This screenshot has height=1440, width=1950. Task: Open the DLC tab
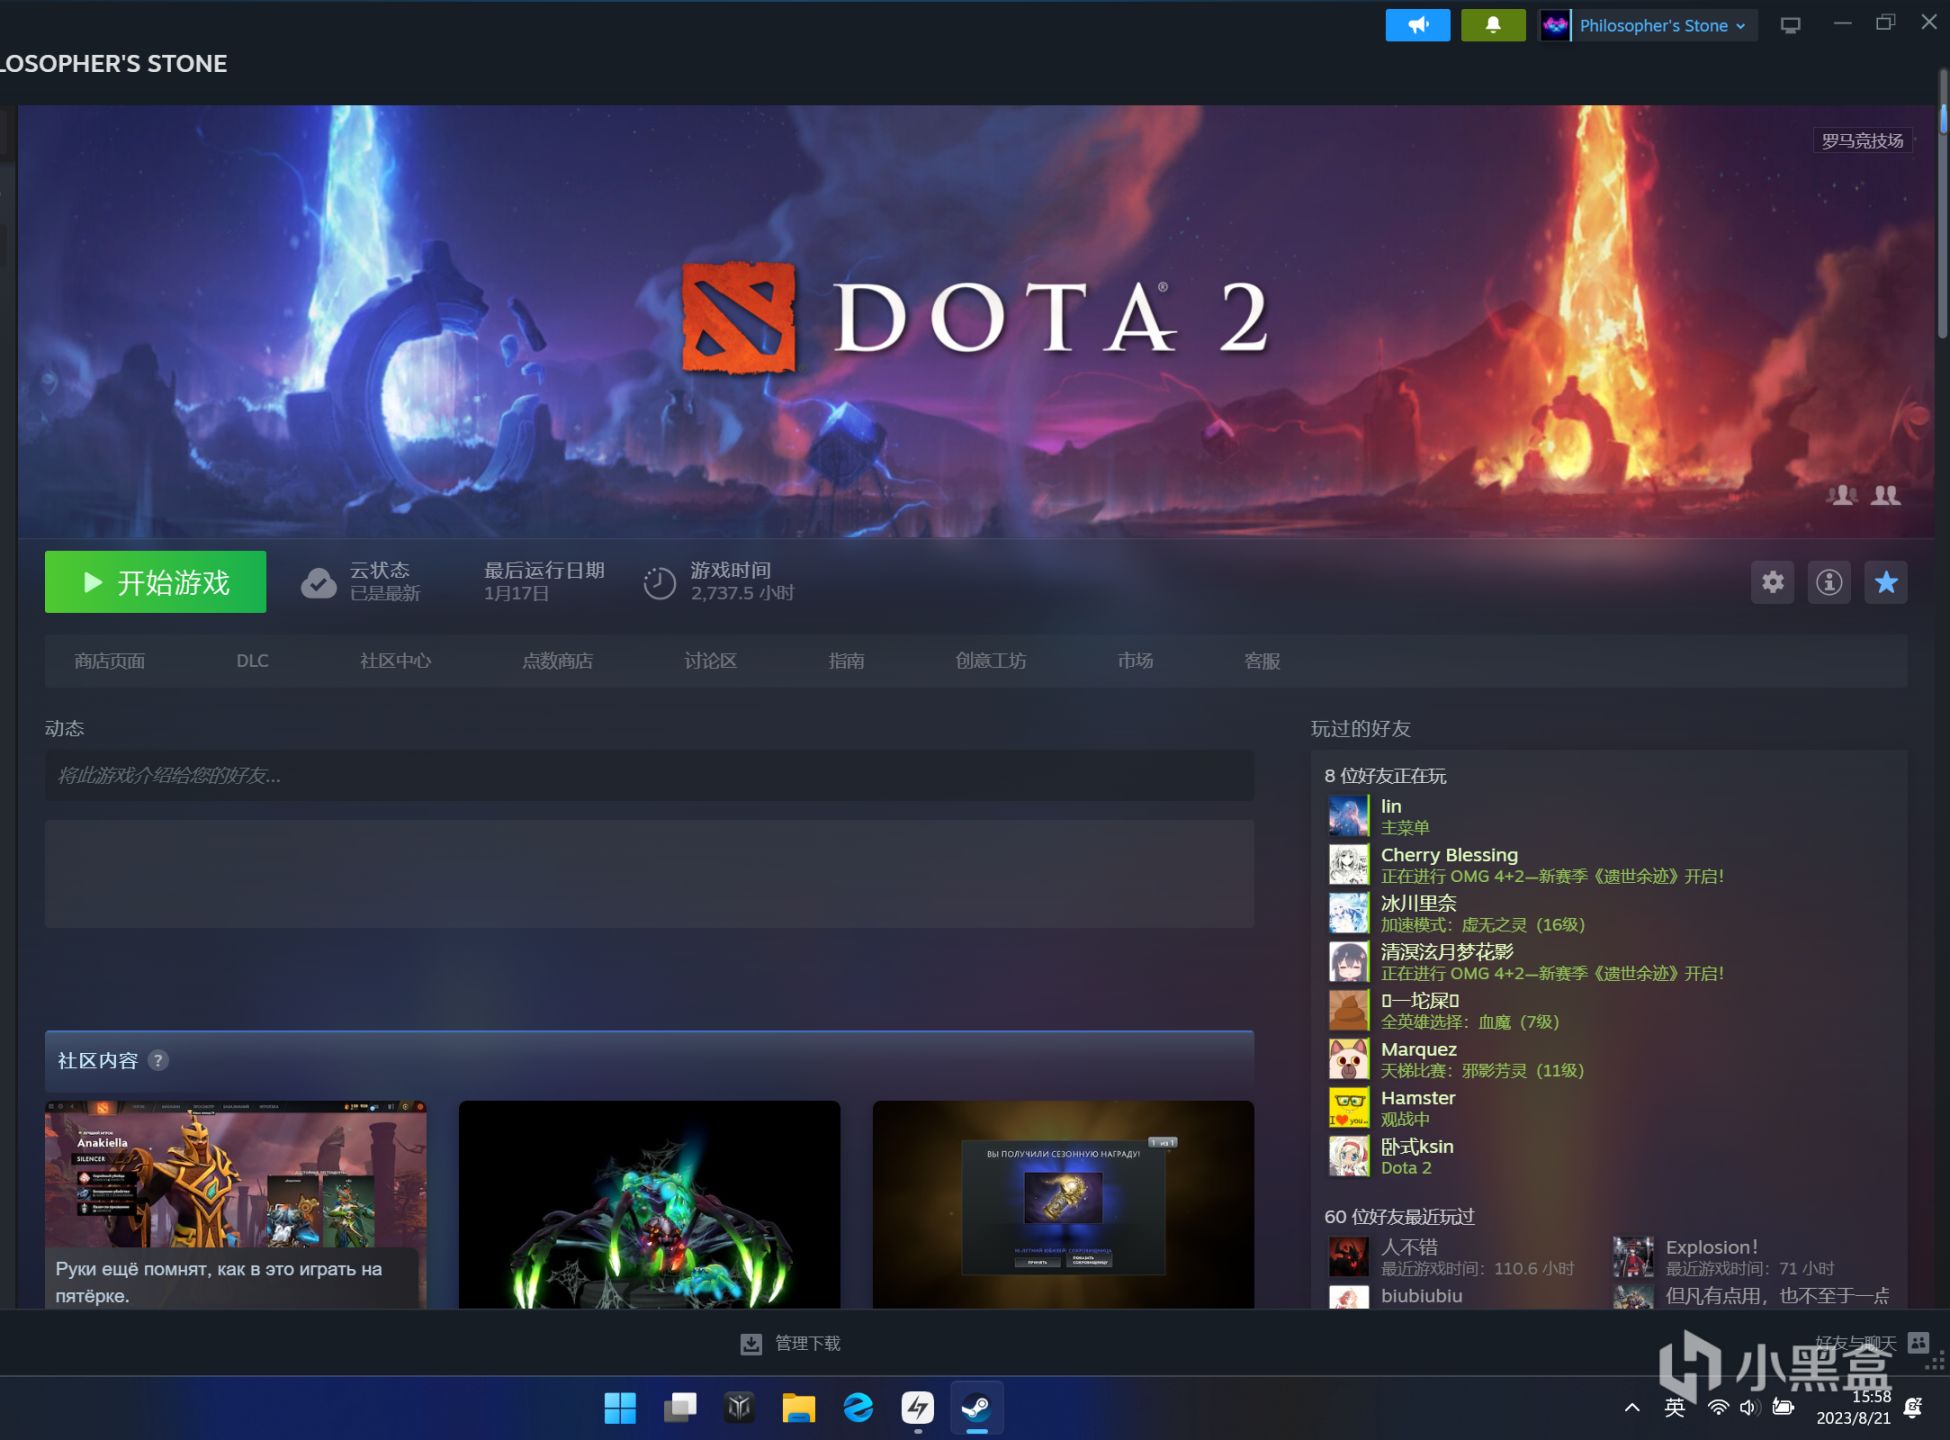tap(252, 661)
